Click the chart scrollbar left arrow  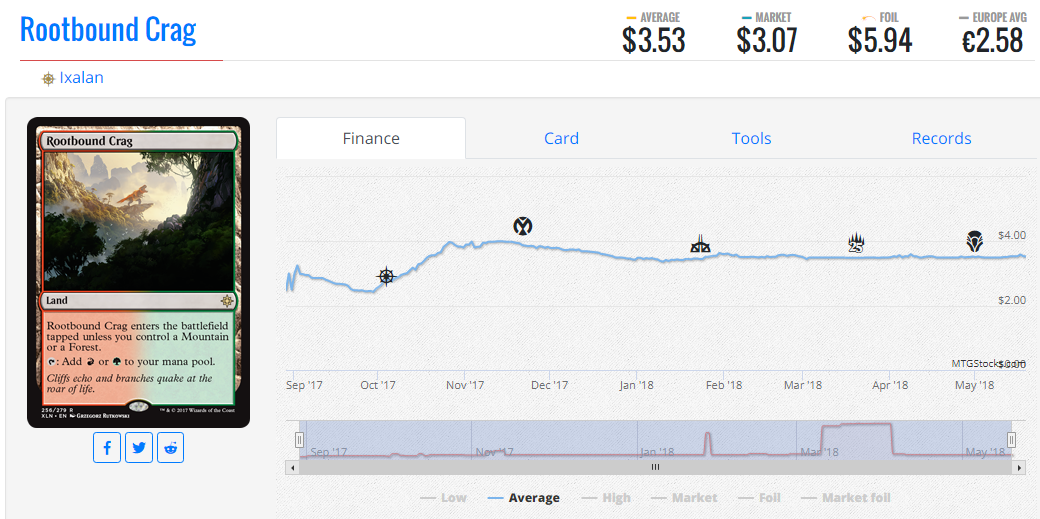[x=292, y=467]
